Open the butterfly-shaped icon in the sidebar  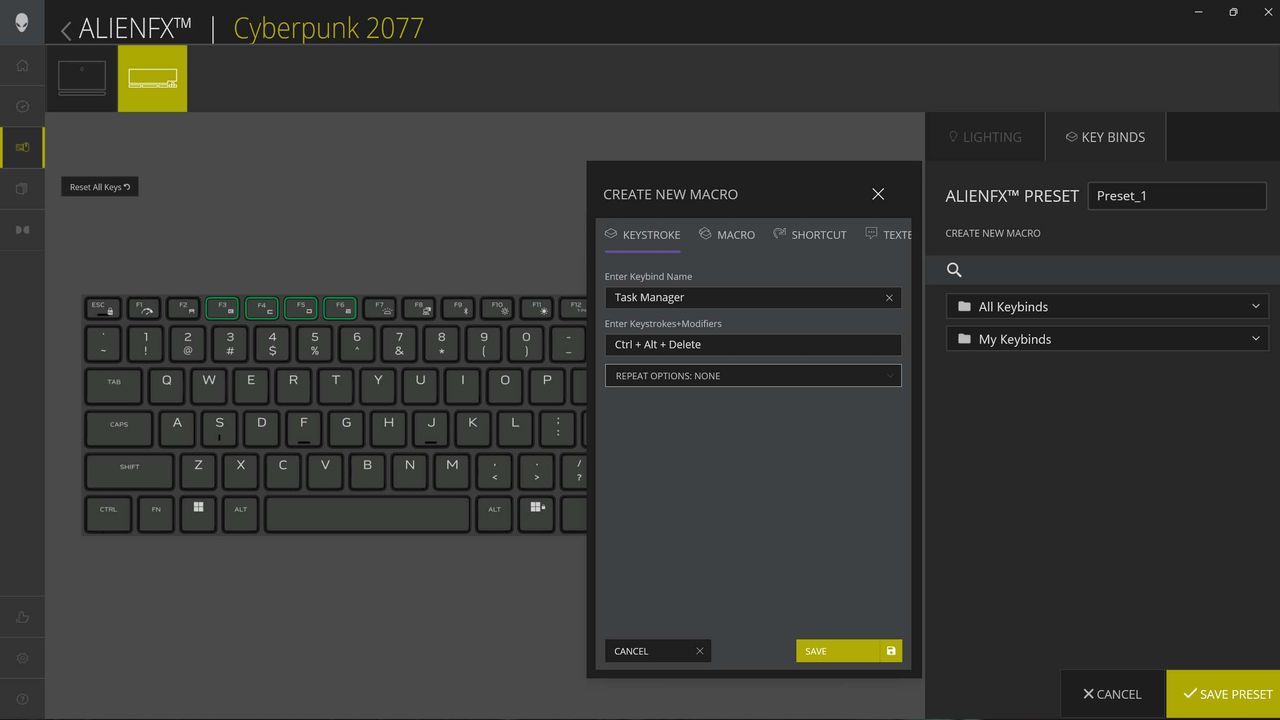(x=22, y=230)
